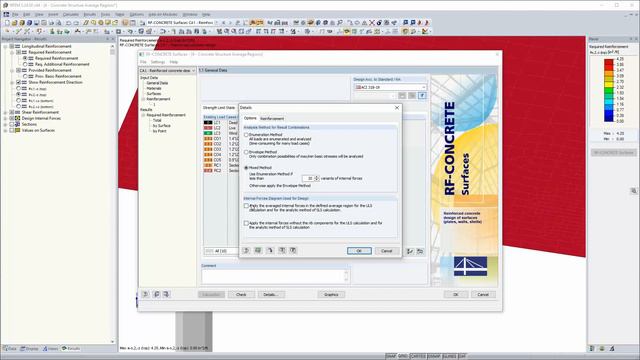The image size is (640, 360).
Task: Click second icon in Details dialog bottom row
Action: (258, 251)
